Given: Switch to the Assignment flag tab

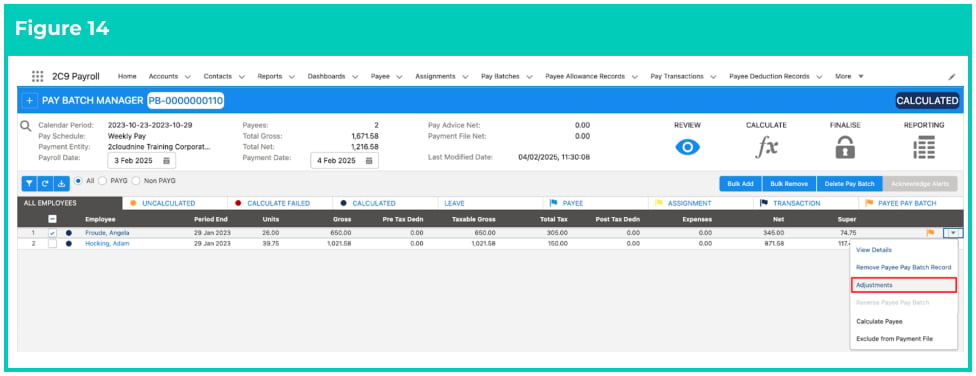Looking at the screenshot, I should (x=700, y=204).
